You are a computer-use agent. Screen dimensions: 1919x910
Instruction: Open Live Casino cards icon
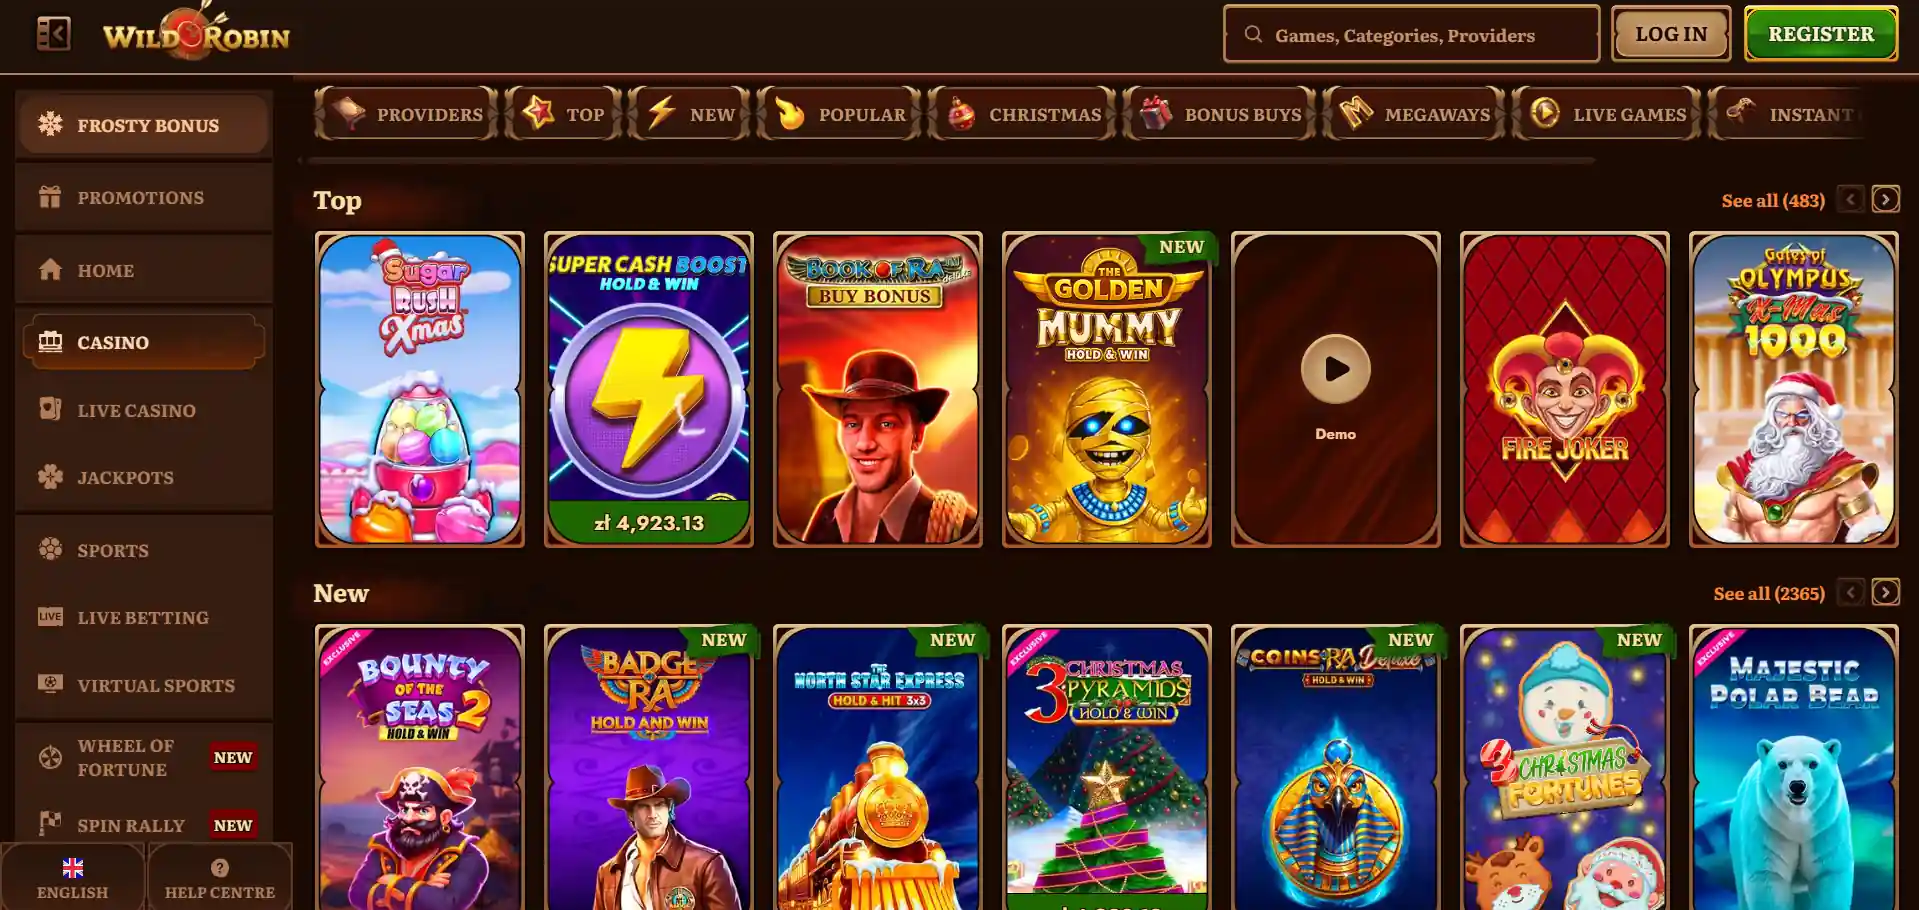tap(50, 409)
